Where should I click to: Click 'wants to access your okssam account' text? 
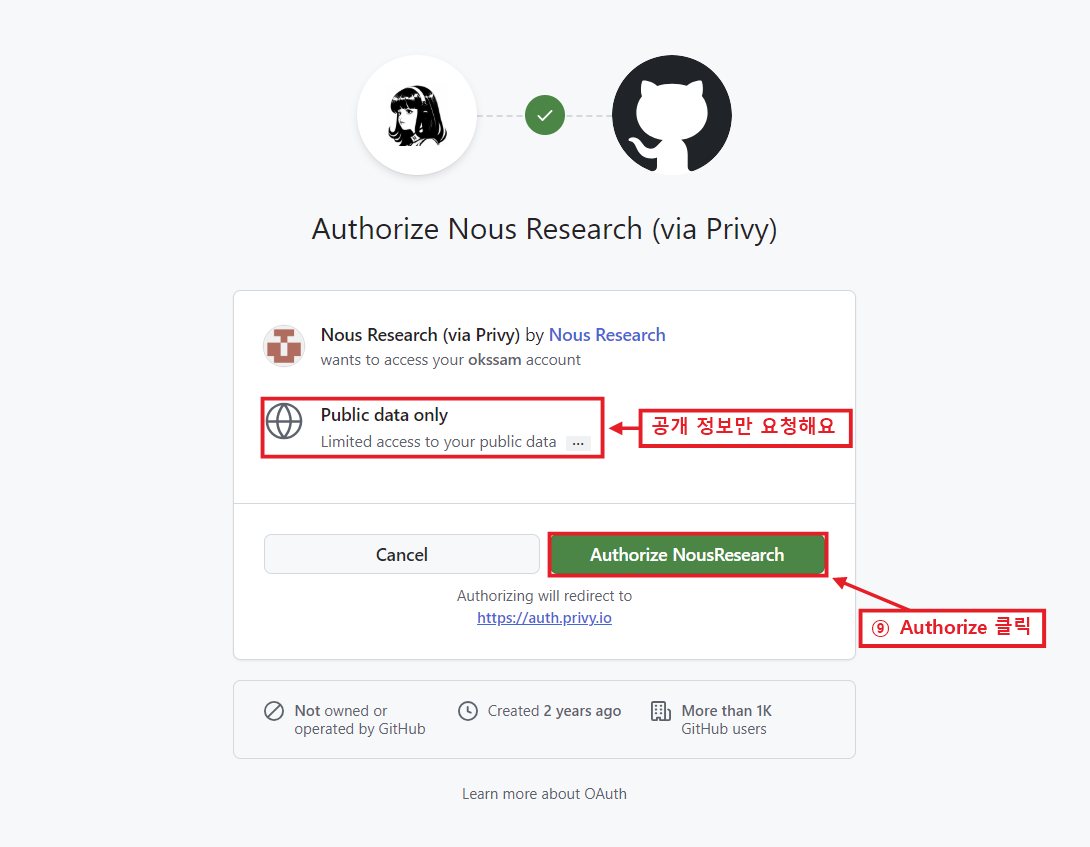tap(450, 360)
